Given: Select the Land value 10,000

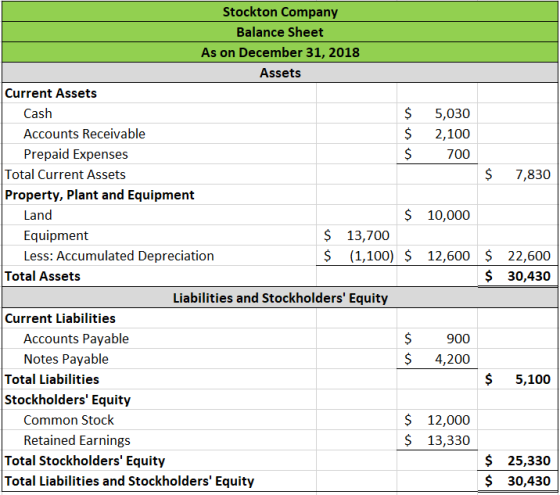Looking at the screenshot, I should pos(449,215).
